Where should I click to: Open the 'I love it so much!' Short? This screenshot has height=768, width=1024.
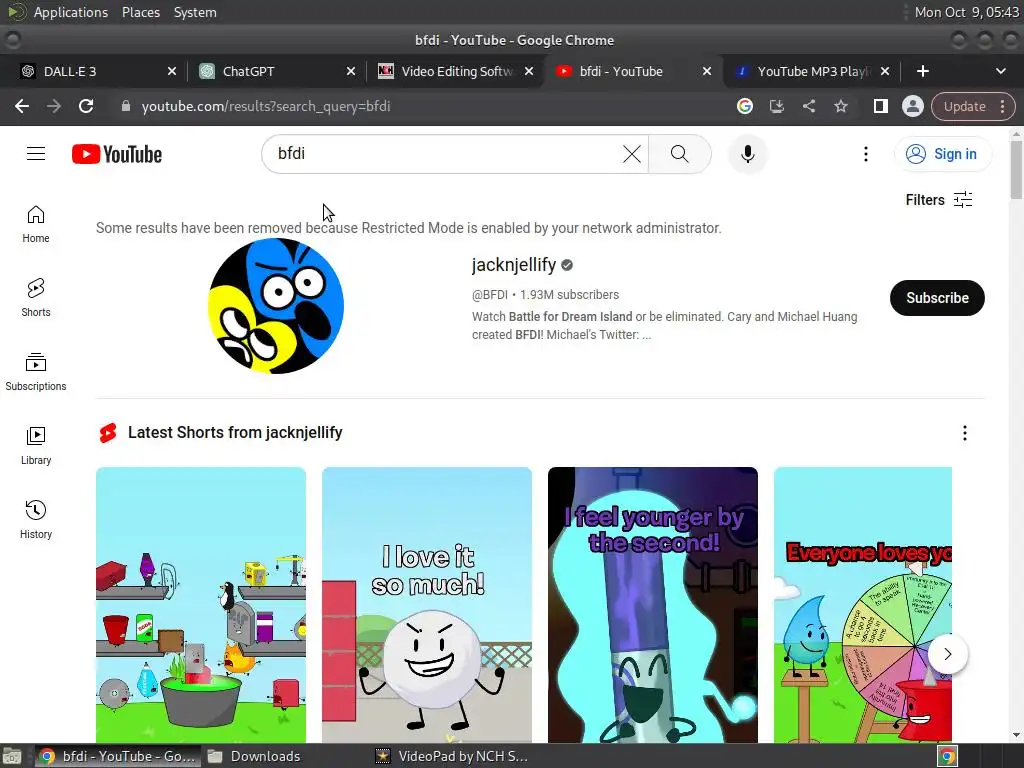pos(426,605)
